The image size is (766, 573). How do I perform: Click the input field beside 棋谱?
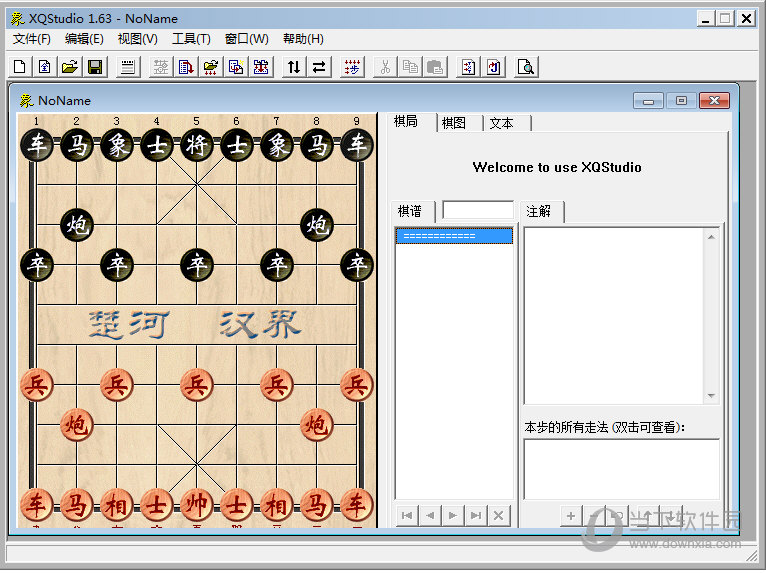(478, 210)
